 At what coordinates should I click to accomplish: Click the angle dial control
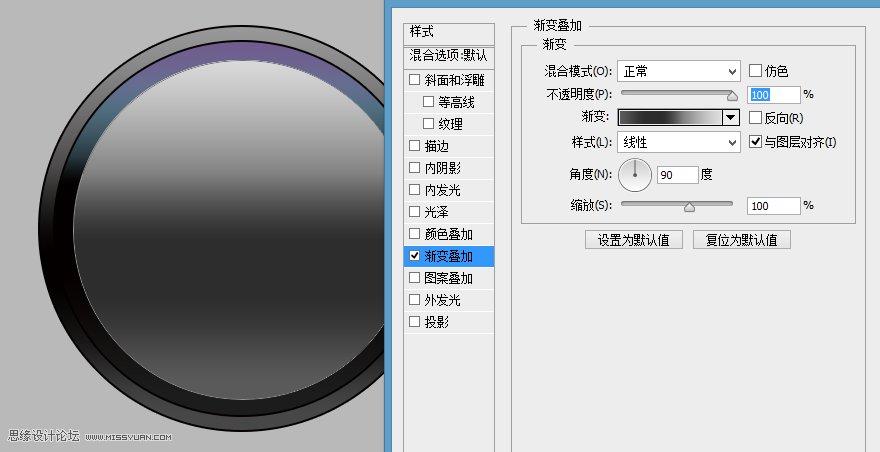click(x=635, y=175)
